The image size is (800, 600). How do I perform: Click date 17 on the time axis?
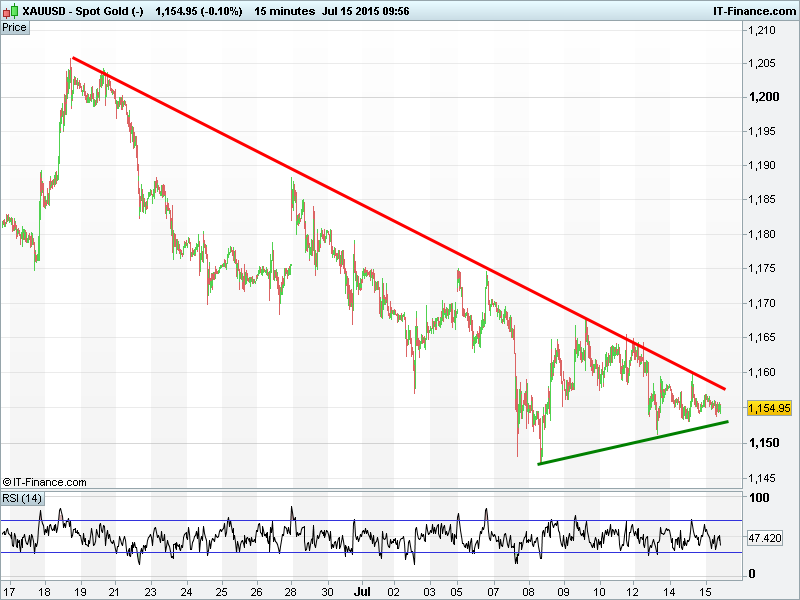tap(11, 591)
